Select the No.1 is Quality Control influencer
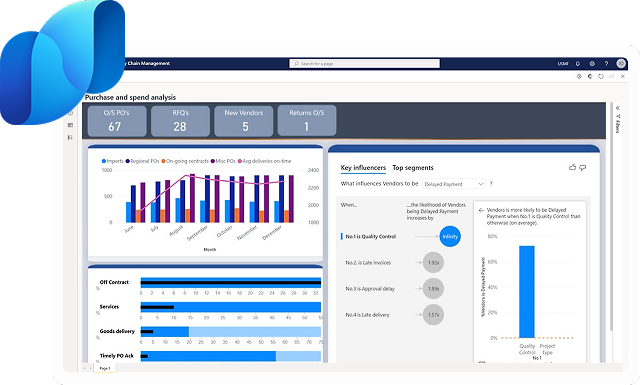The width and height of the screenshot is (640, 385). [x=371, y=236]
